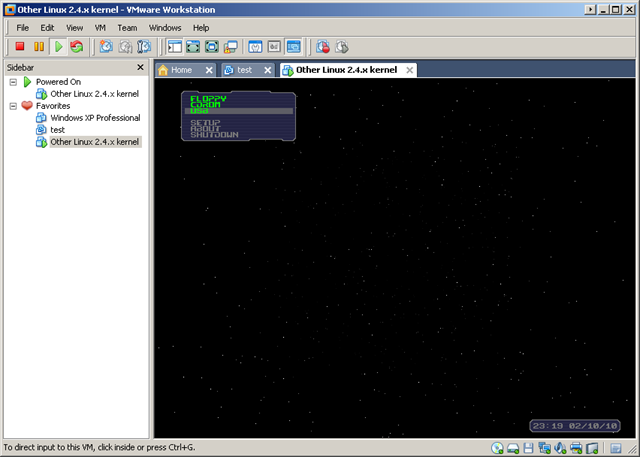
Task: Collapse the Powered On tree group
Action: 12,81
